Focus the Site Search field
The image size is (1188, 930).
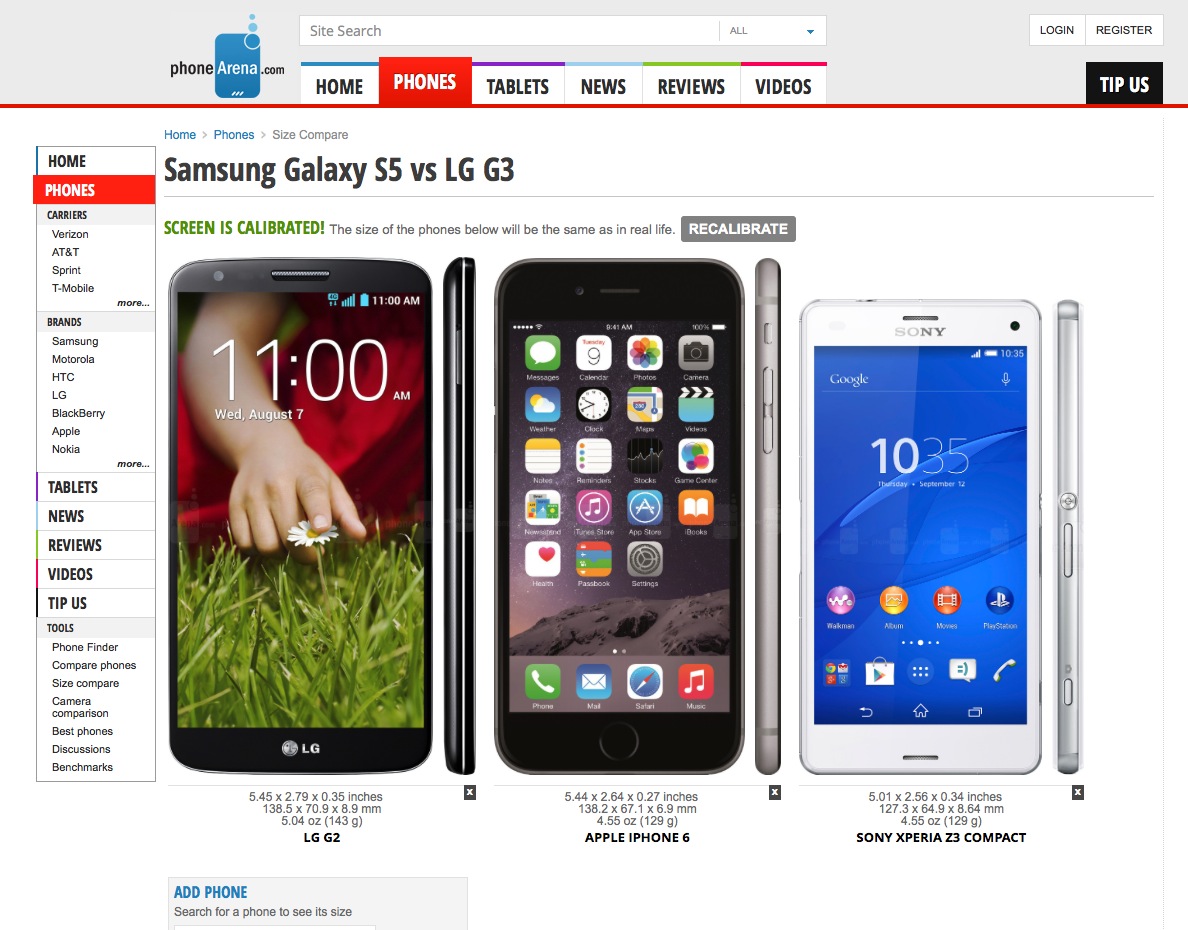coord(509,31)
